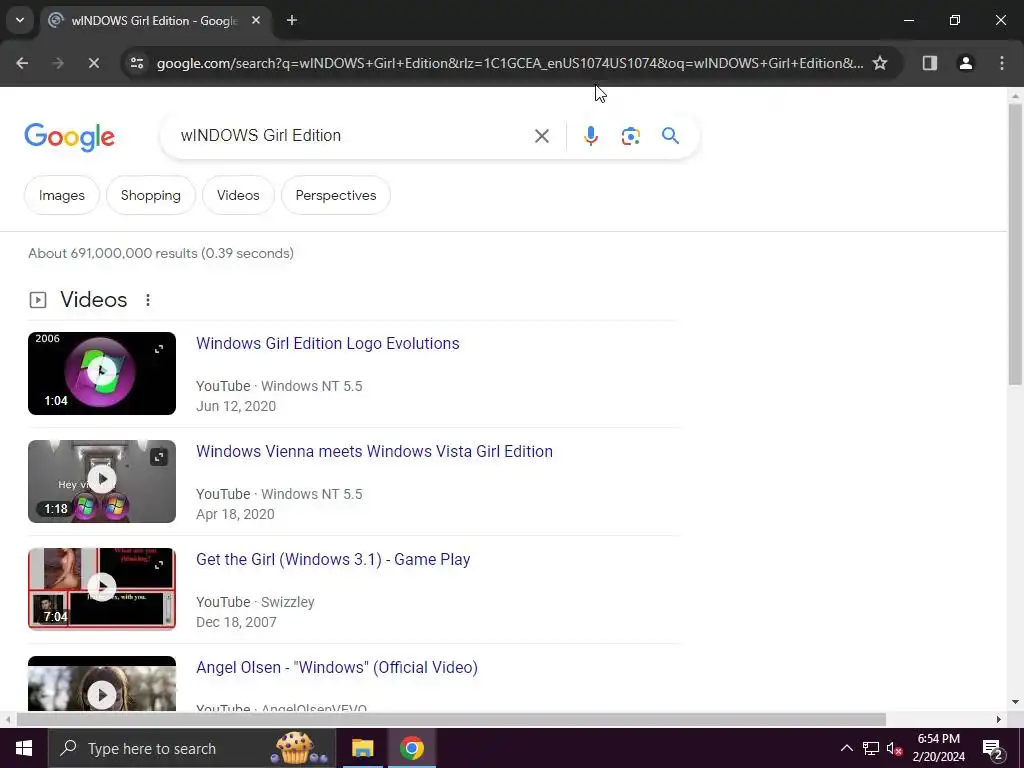Screen dimensions: 1024x768
Task: Open the notification center icon
Action: pyautogui.click(x=993, y=748)
